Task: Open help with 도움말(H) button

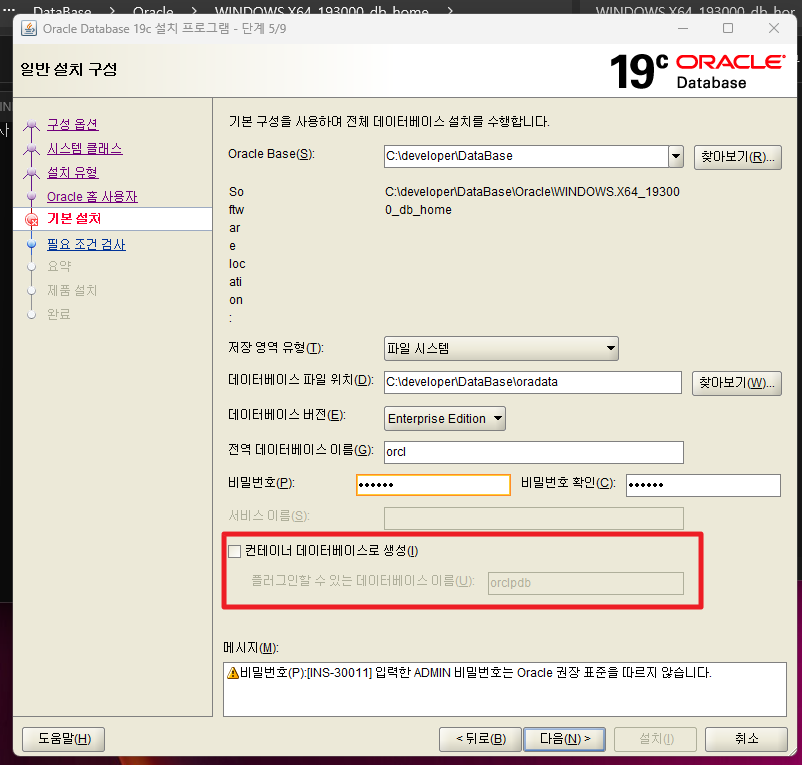Action: (64, 739)
